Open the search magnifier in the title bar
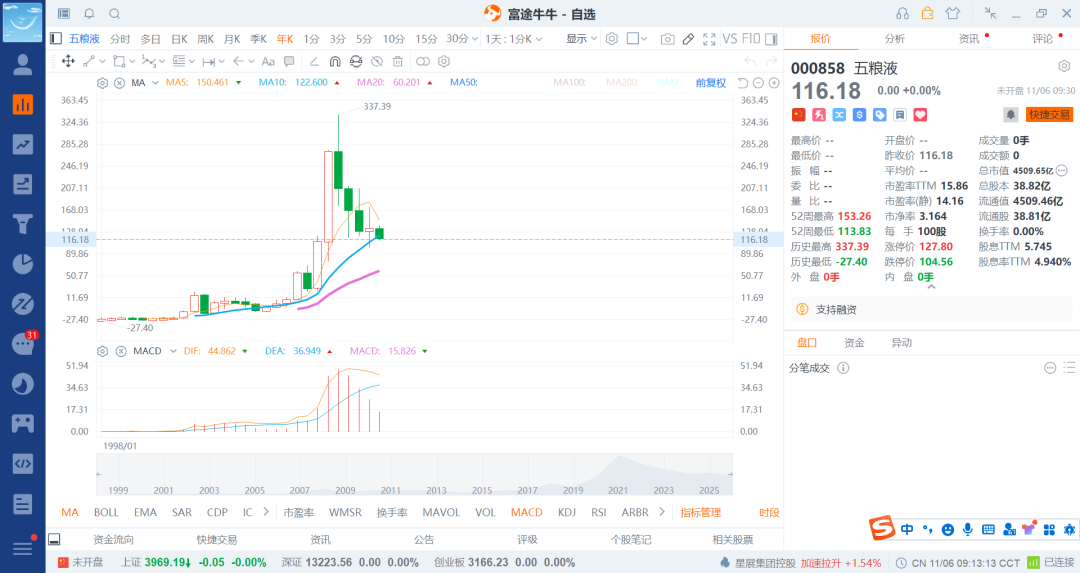Screen dimensions: 1080x573 click(x=115, y=14)
